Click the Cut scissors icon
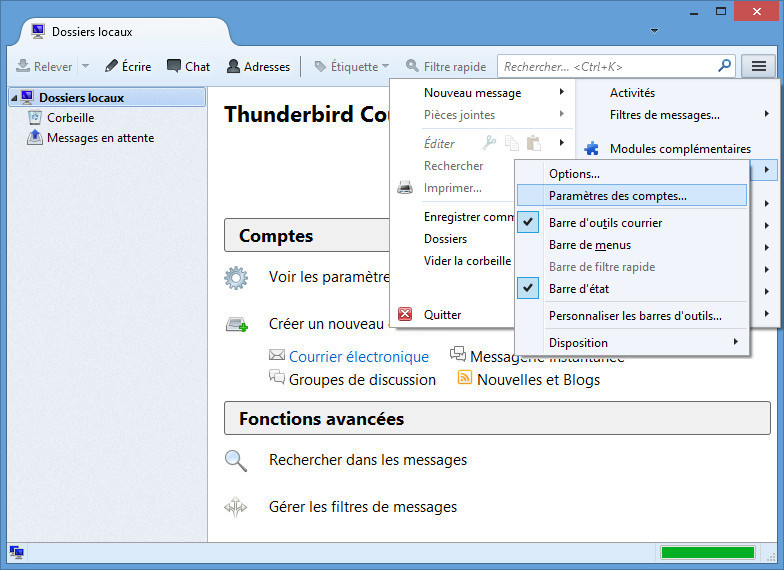784x570 pixels. tap(488, 144)
